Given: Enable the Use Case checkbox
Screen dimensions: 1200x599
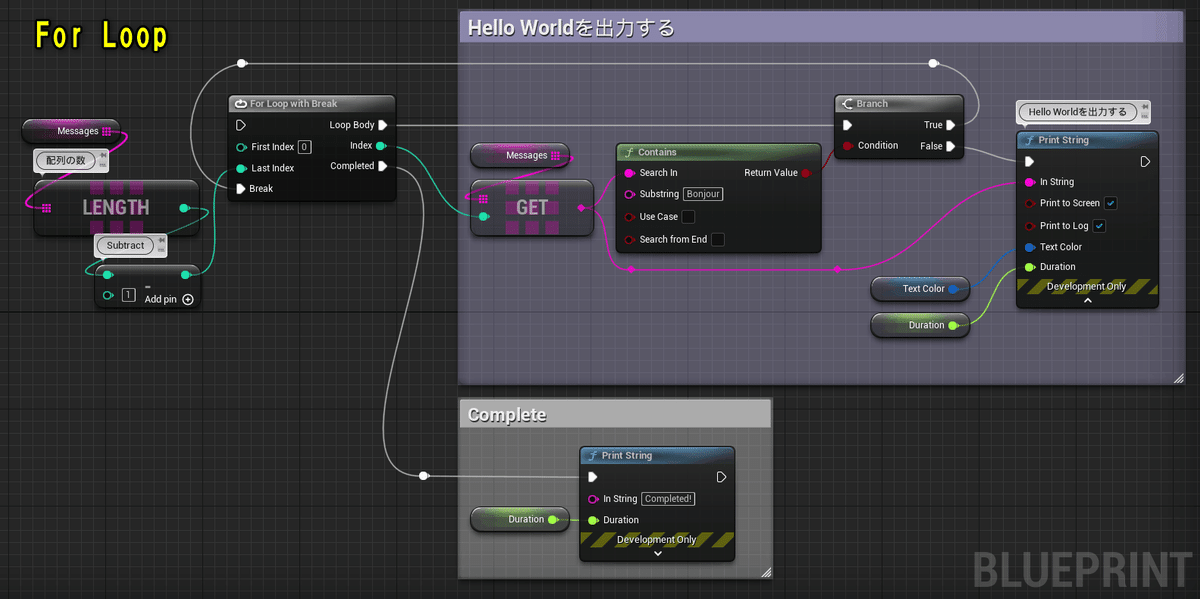Looking at the screenshot, I should [x=688, y=217].
